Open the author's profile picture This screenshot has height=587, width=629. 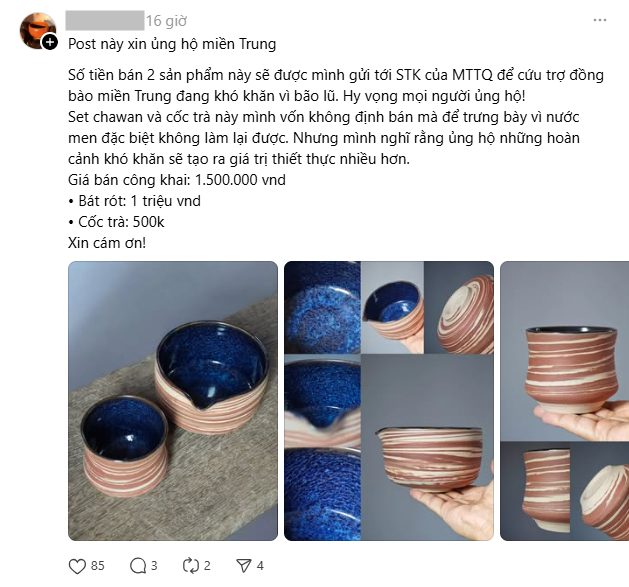(37, 30)
